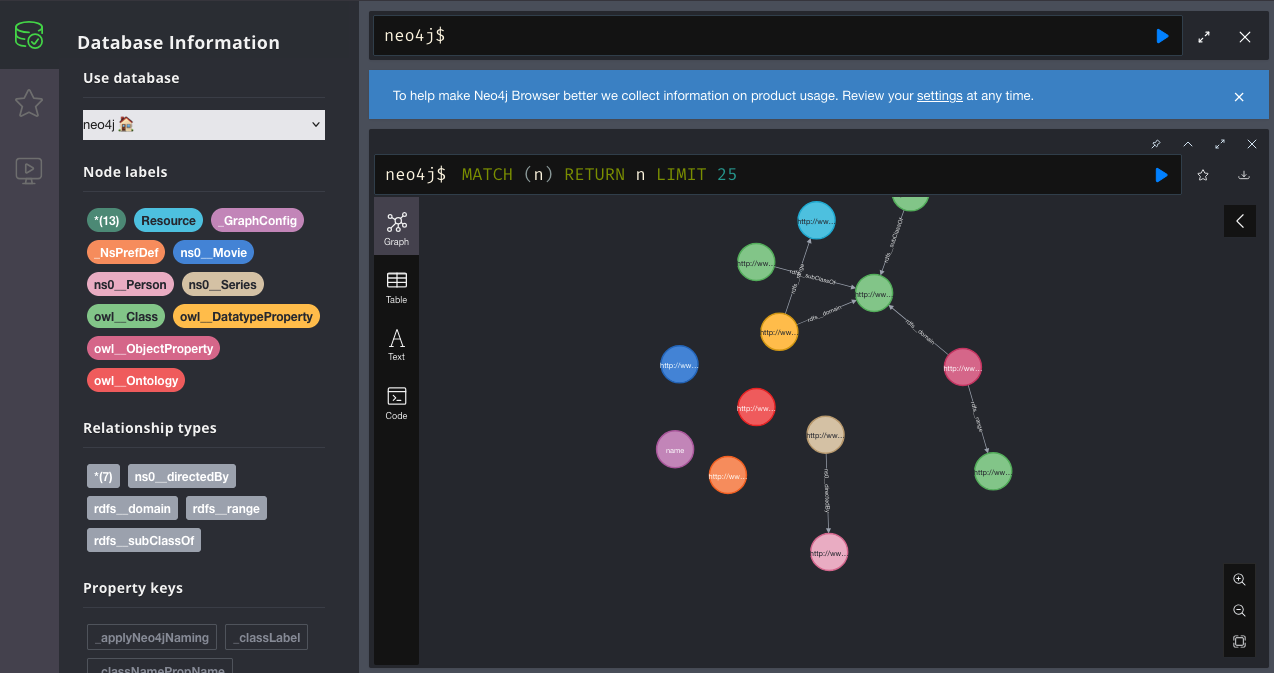Save the MATCH query as a favorite
This screenshot has width=1274, height=673.
click(x=1203, y=175)
